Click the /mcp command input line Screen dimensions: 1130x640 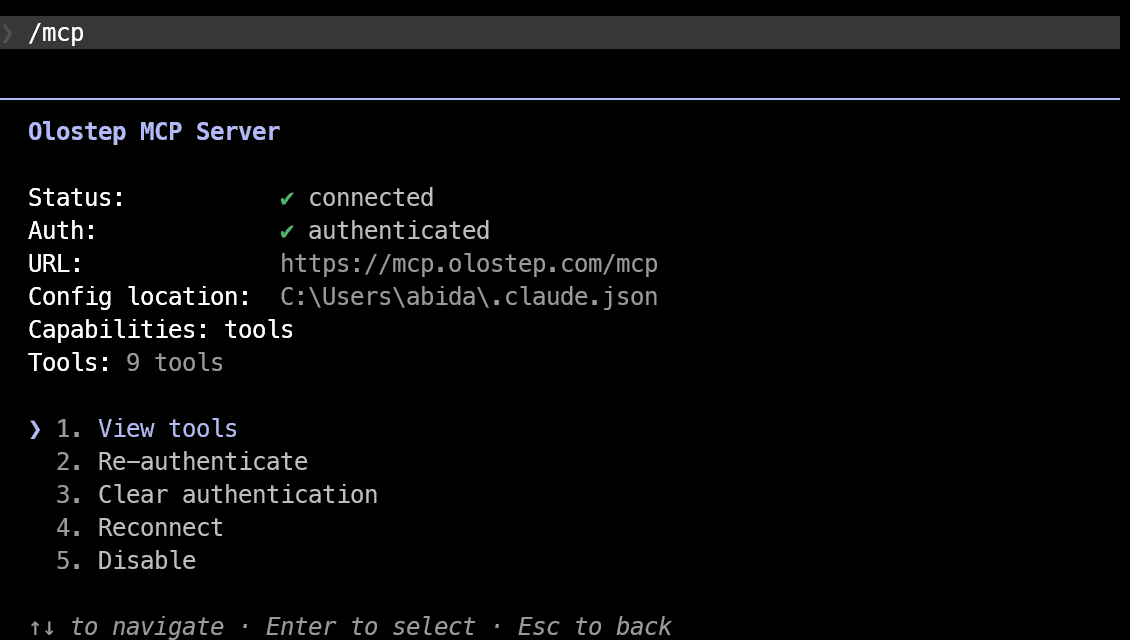pos(560,33)
